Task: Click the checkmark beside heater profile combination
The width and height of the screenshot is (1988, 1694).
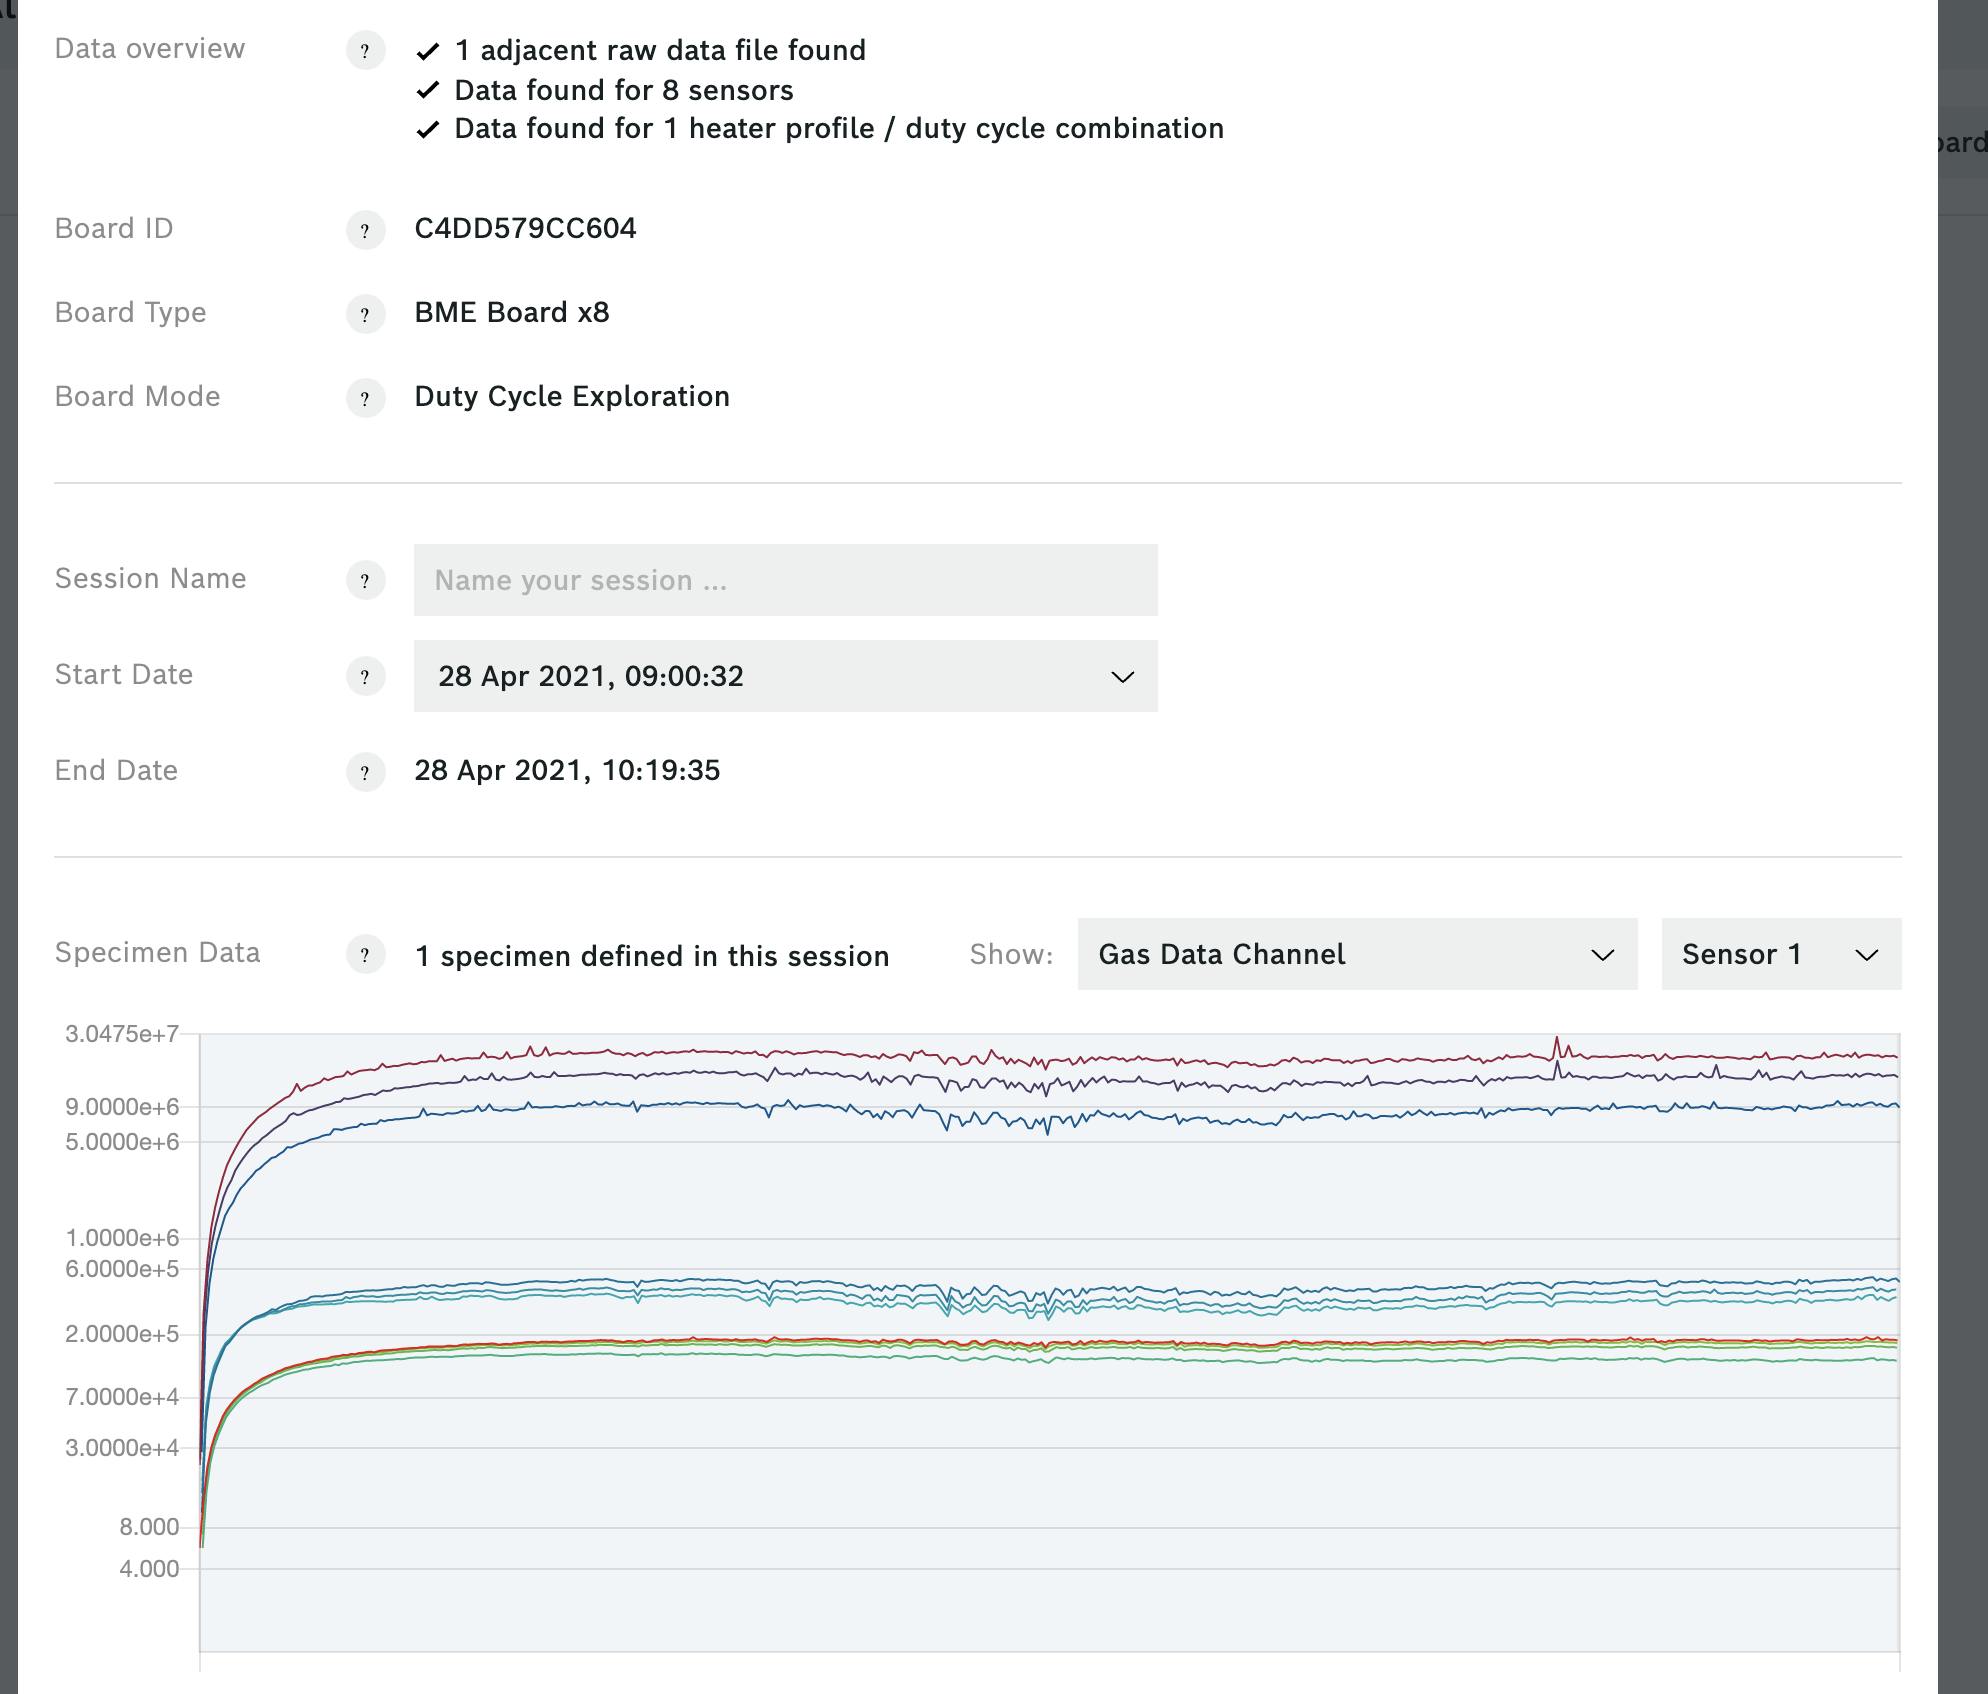Action: (430, 128)
